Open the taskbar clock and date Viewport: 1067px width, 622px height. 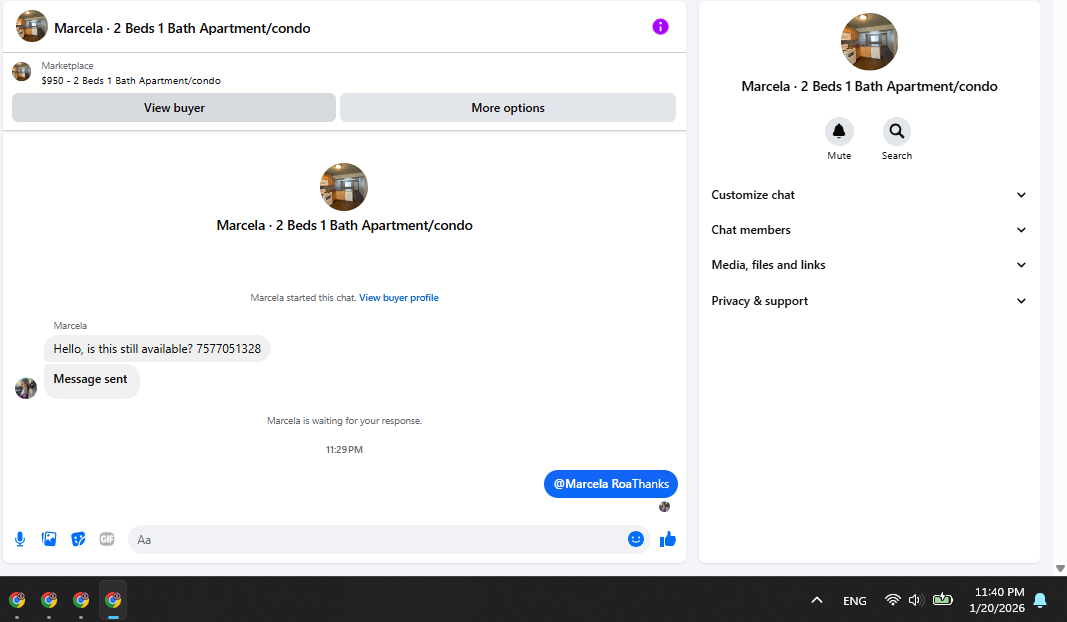click(997, 600)
